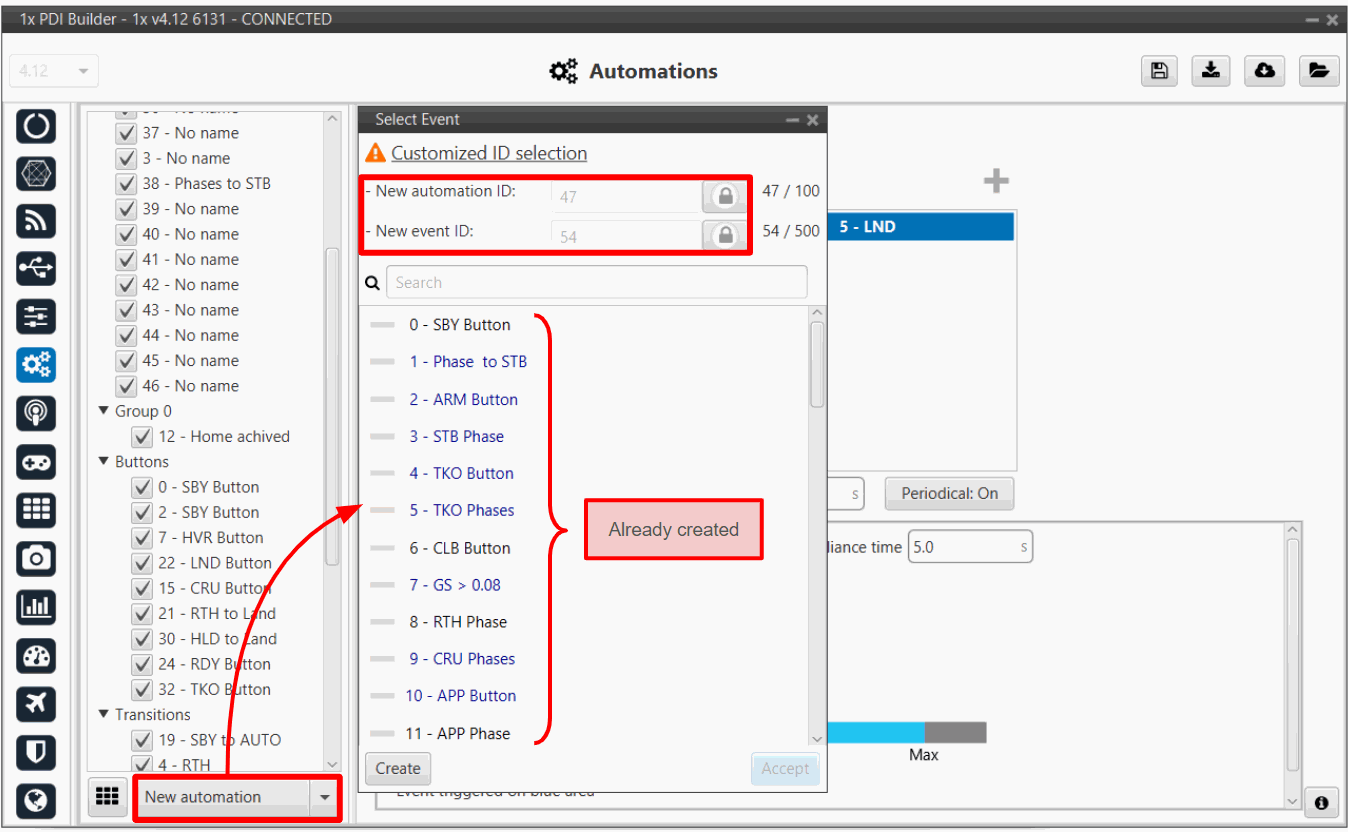Select '4 - TKO Button' event in list
The image size is (1348, 832).
pyautogui.click(x=460, y=473)
